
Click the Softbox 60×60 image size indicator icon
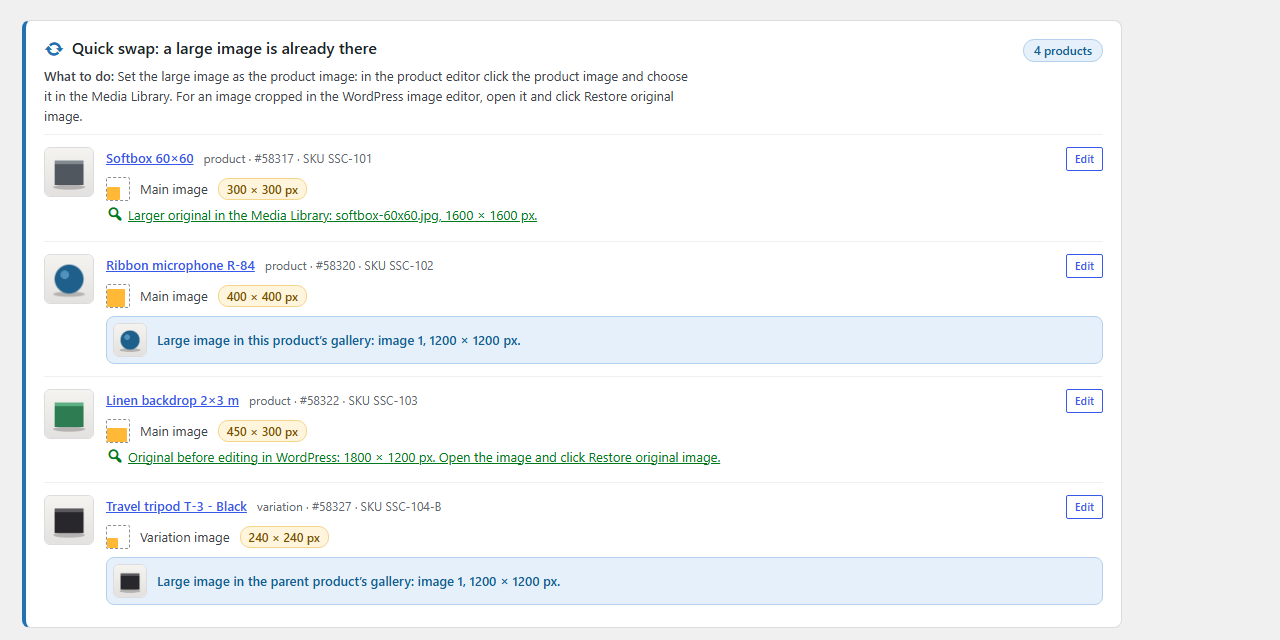point(118,189)
